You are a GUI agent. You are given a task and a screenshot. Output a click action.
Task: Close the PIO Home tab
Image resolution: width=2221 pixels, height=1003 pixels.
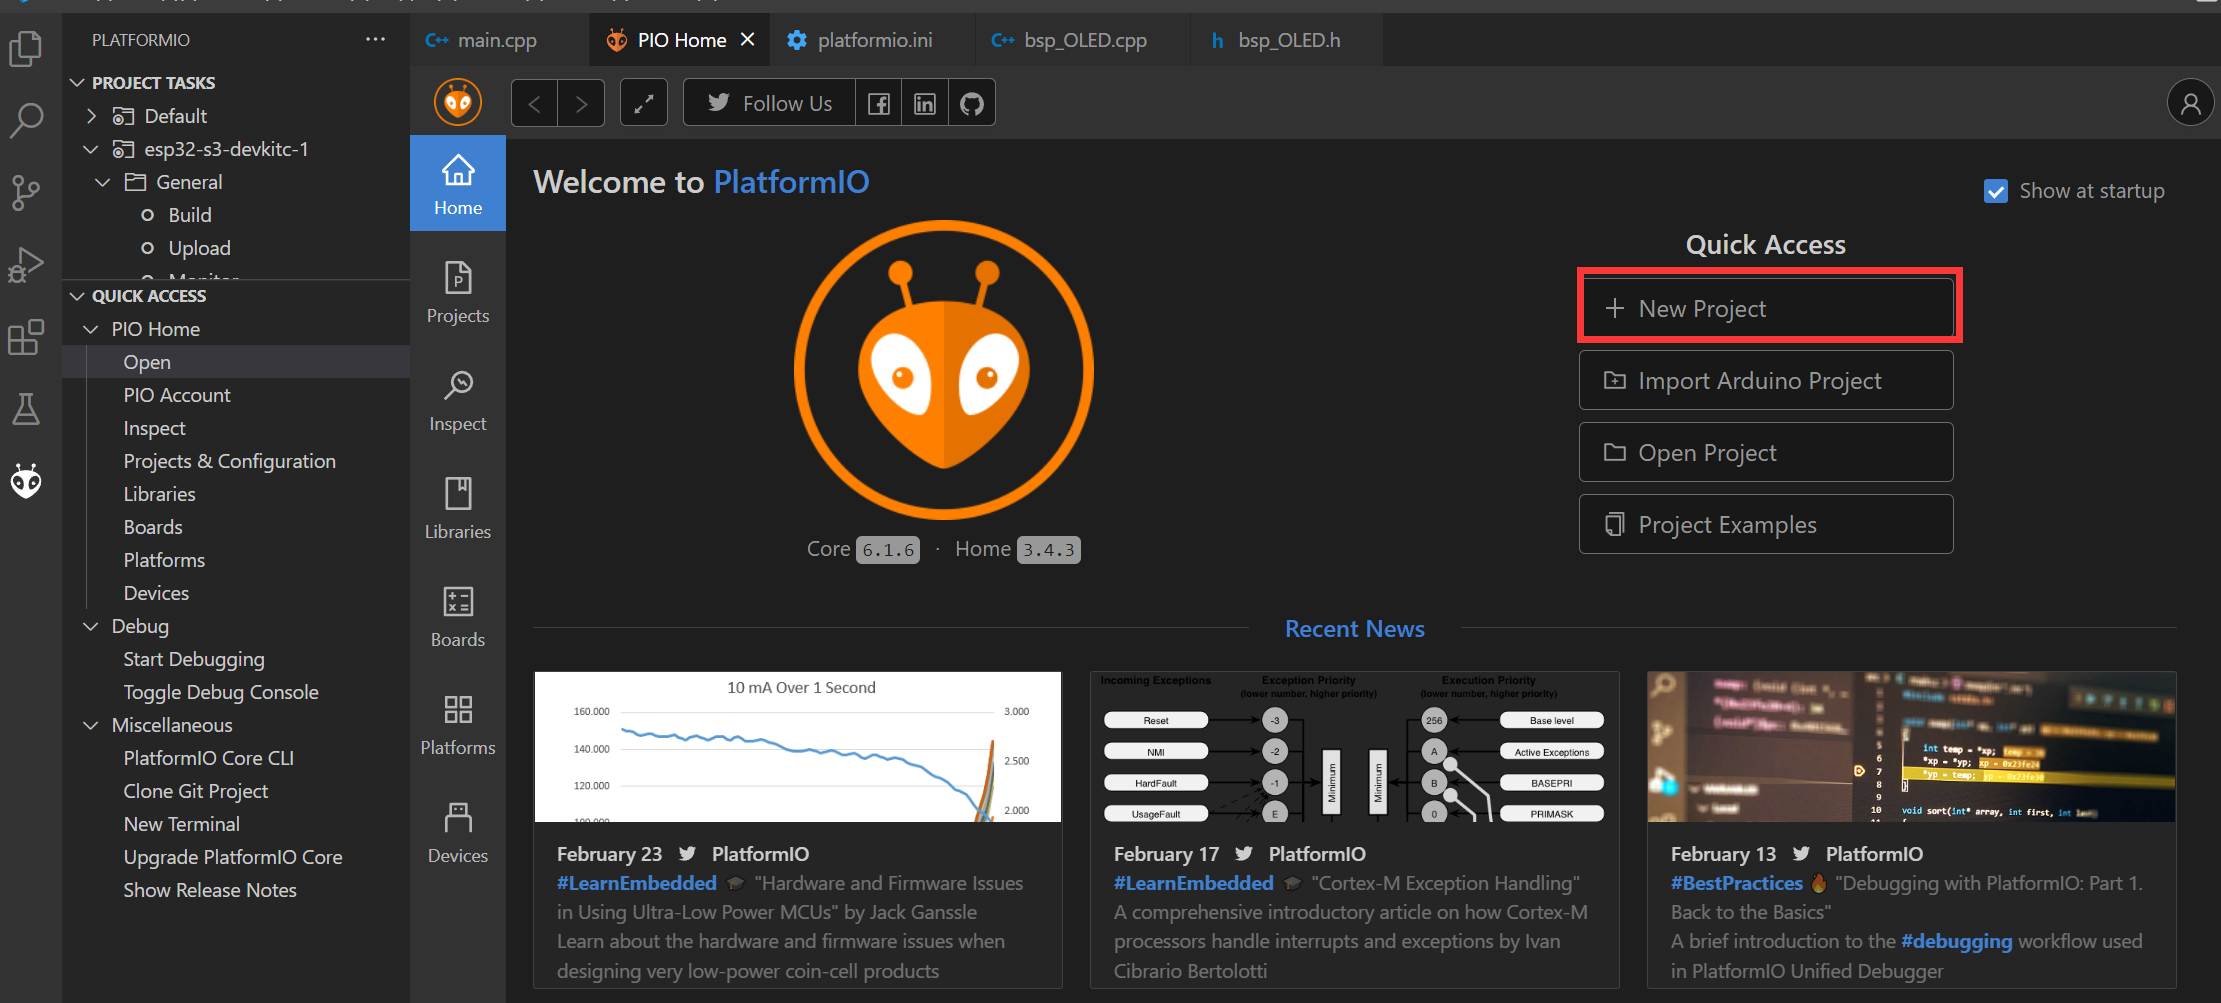[x=747, y=40]
